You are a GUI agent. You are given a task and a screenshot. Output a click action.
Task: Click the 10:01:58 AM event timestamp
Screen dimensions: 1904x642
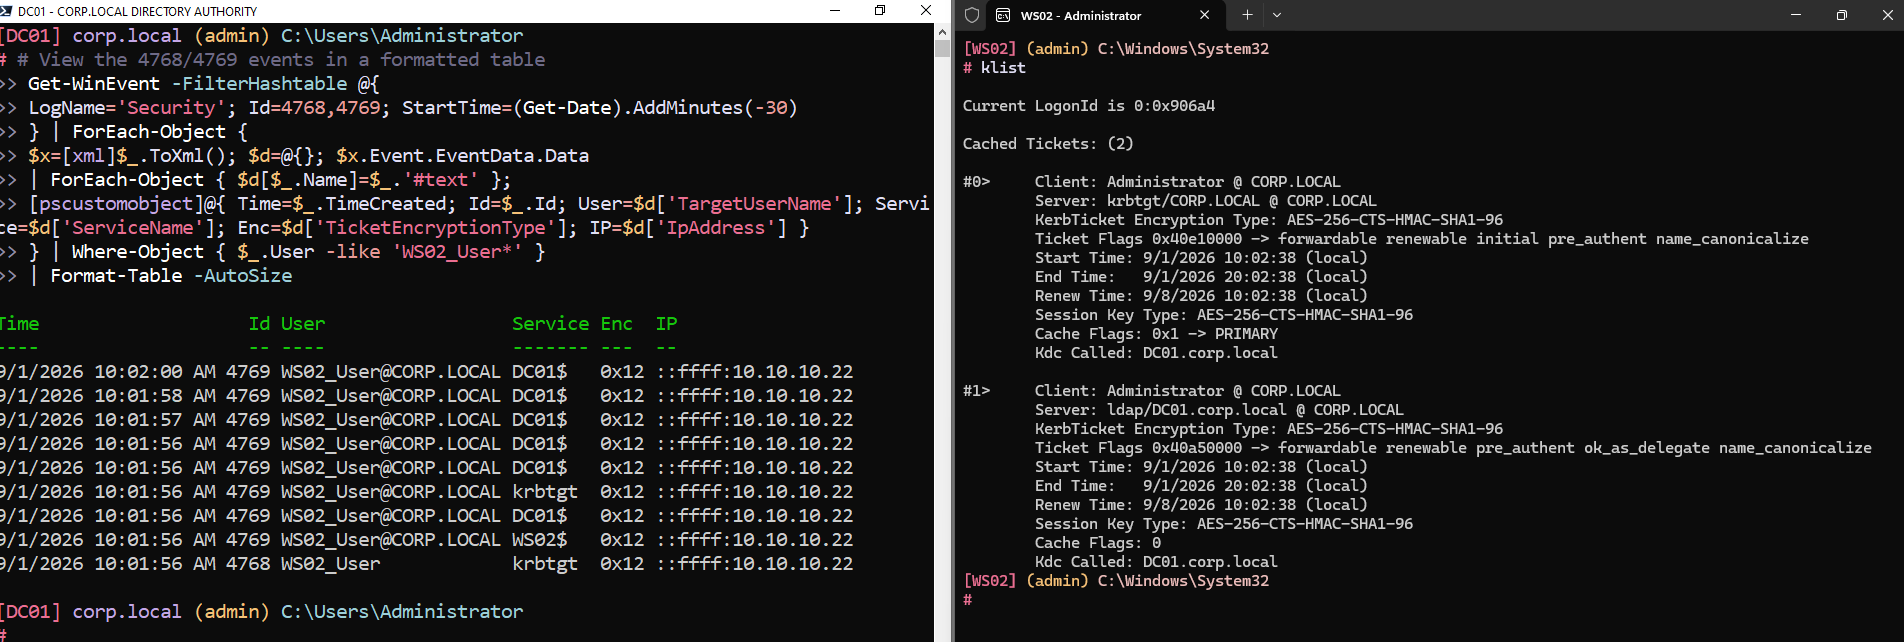[107, 396]
